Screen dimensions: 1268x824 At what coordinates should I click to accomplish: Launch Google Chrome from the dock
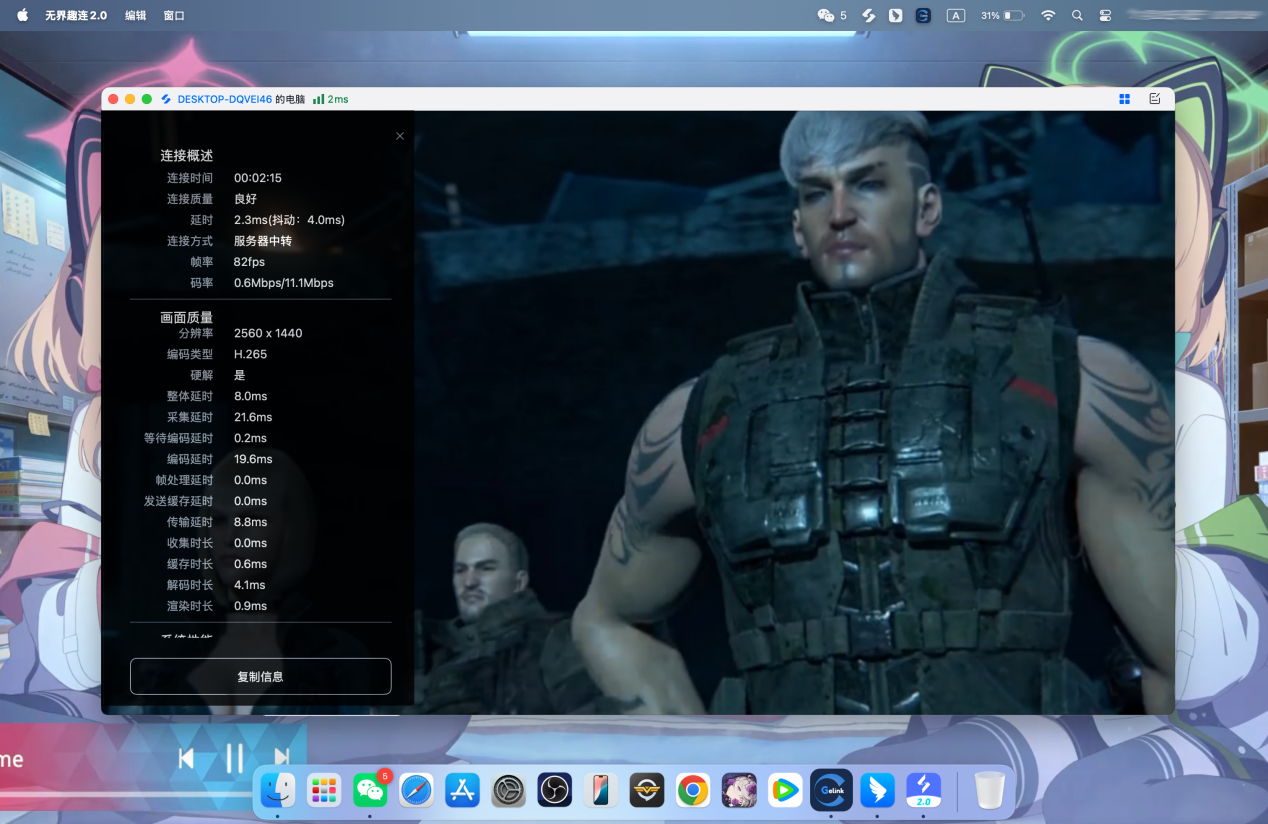(692, 790)
